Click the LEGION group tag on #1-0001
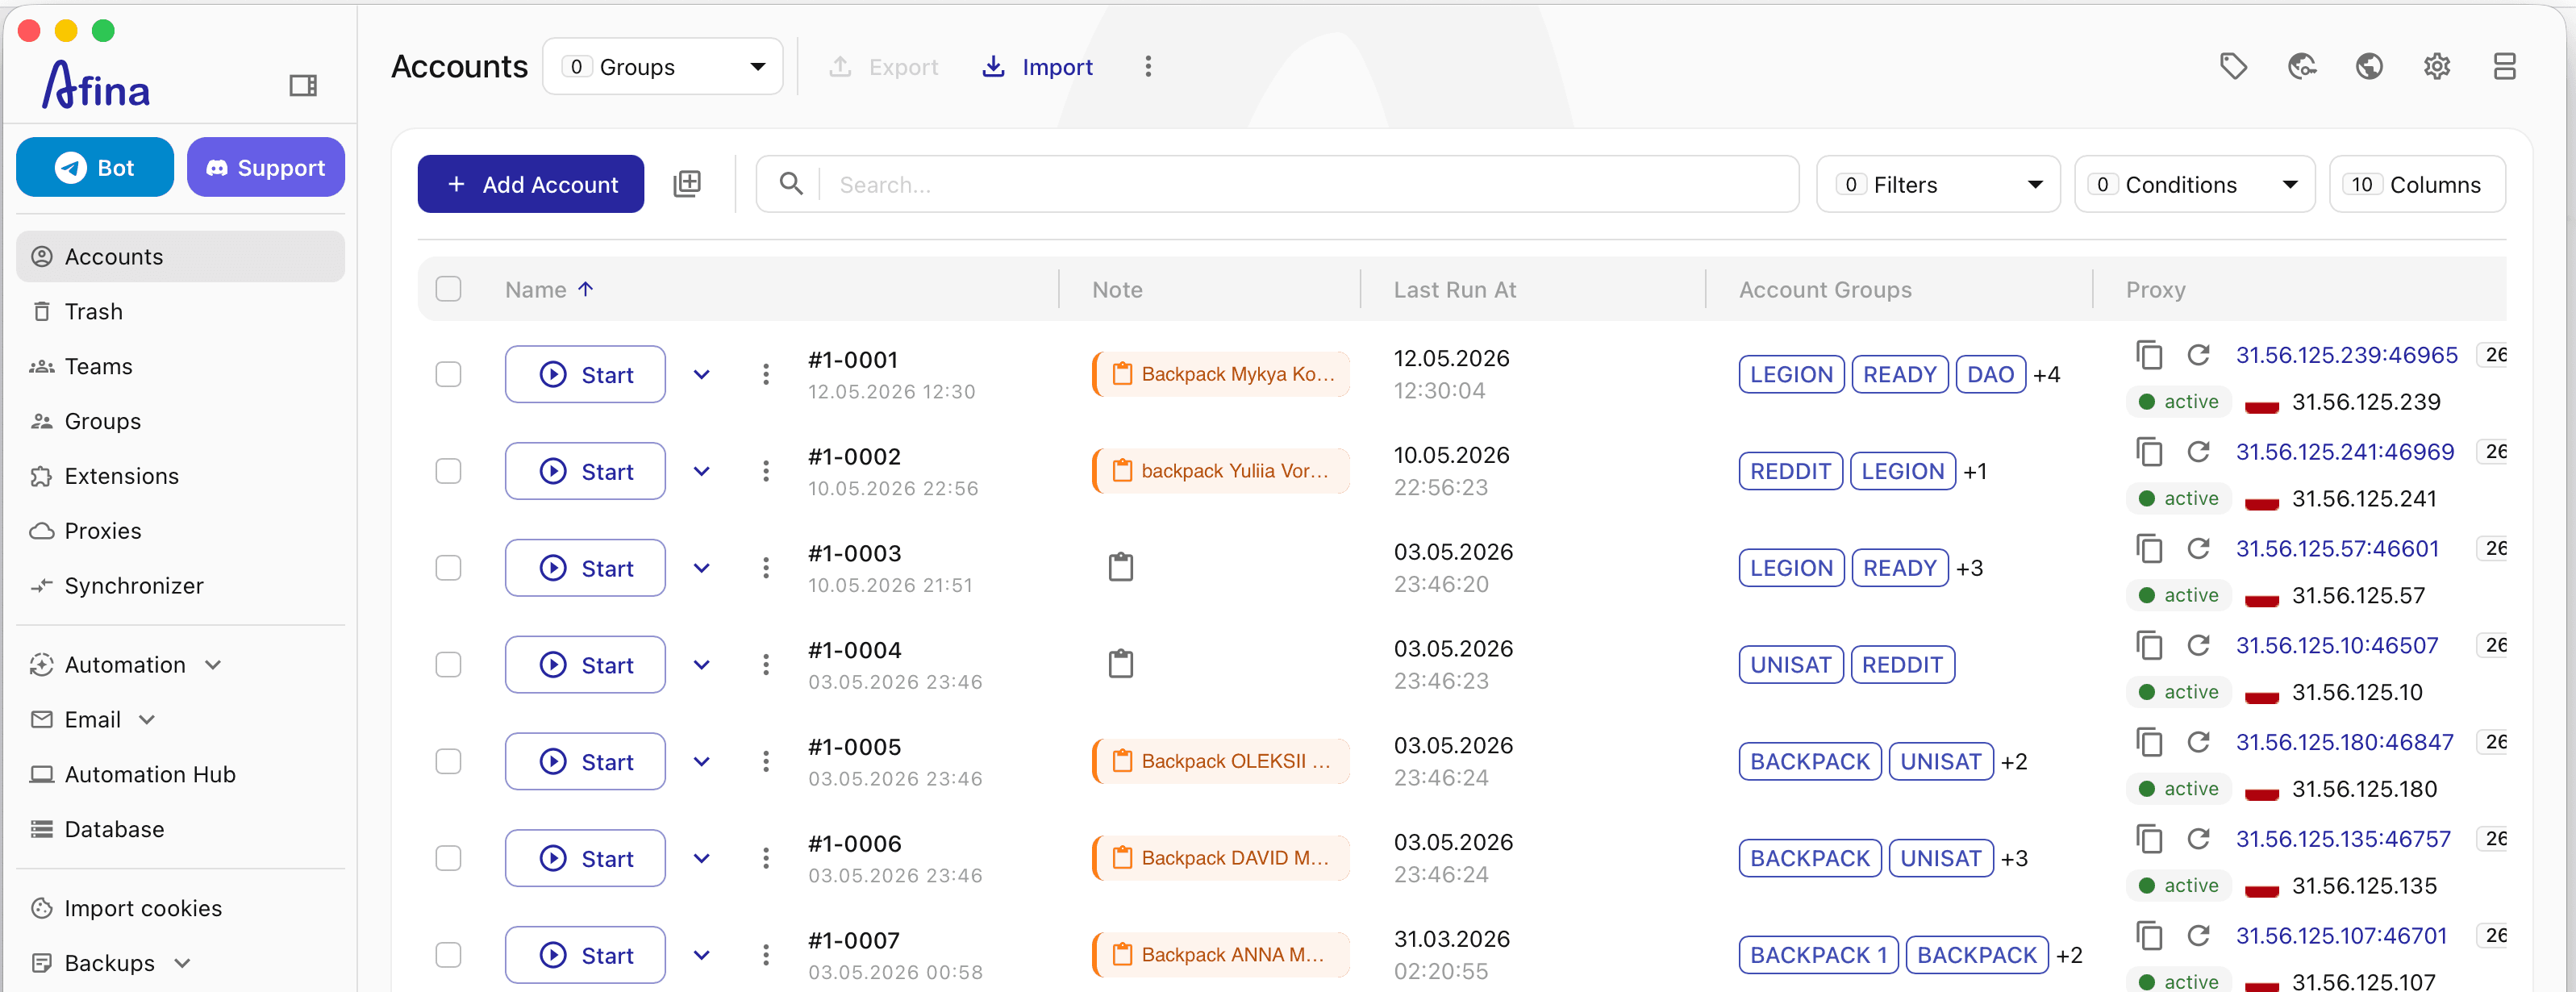 (x=1791, y=375)
